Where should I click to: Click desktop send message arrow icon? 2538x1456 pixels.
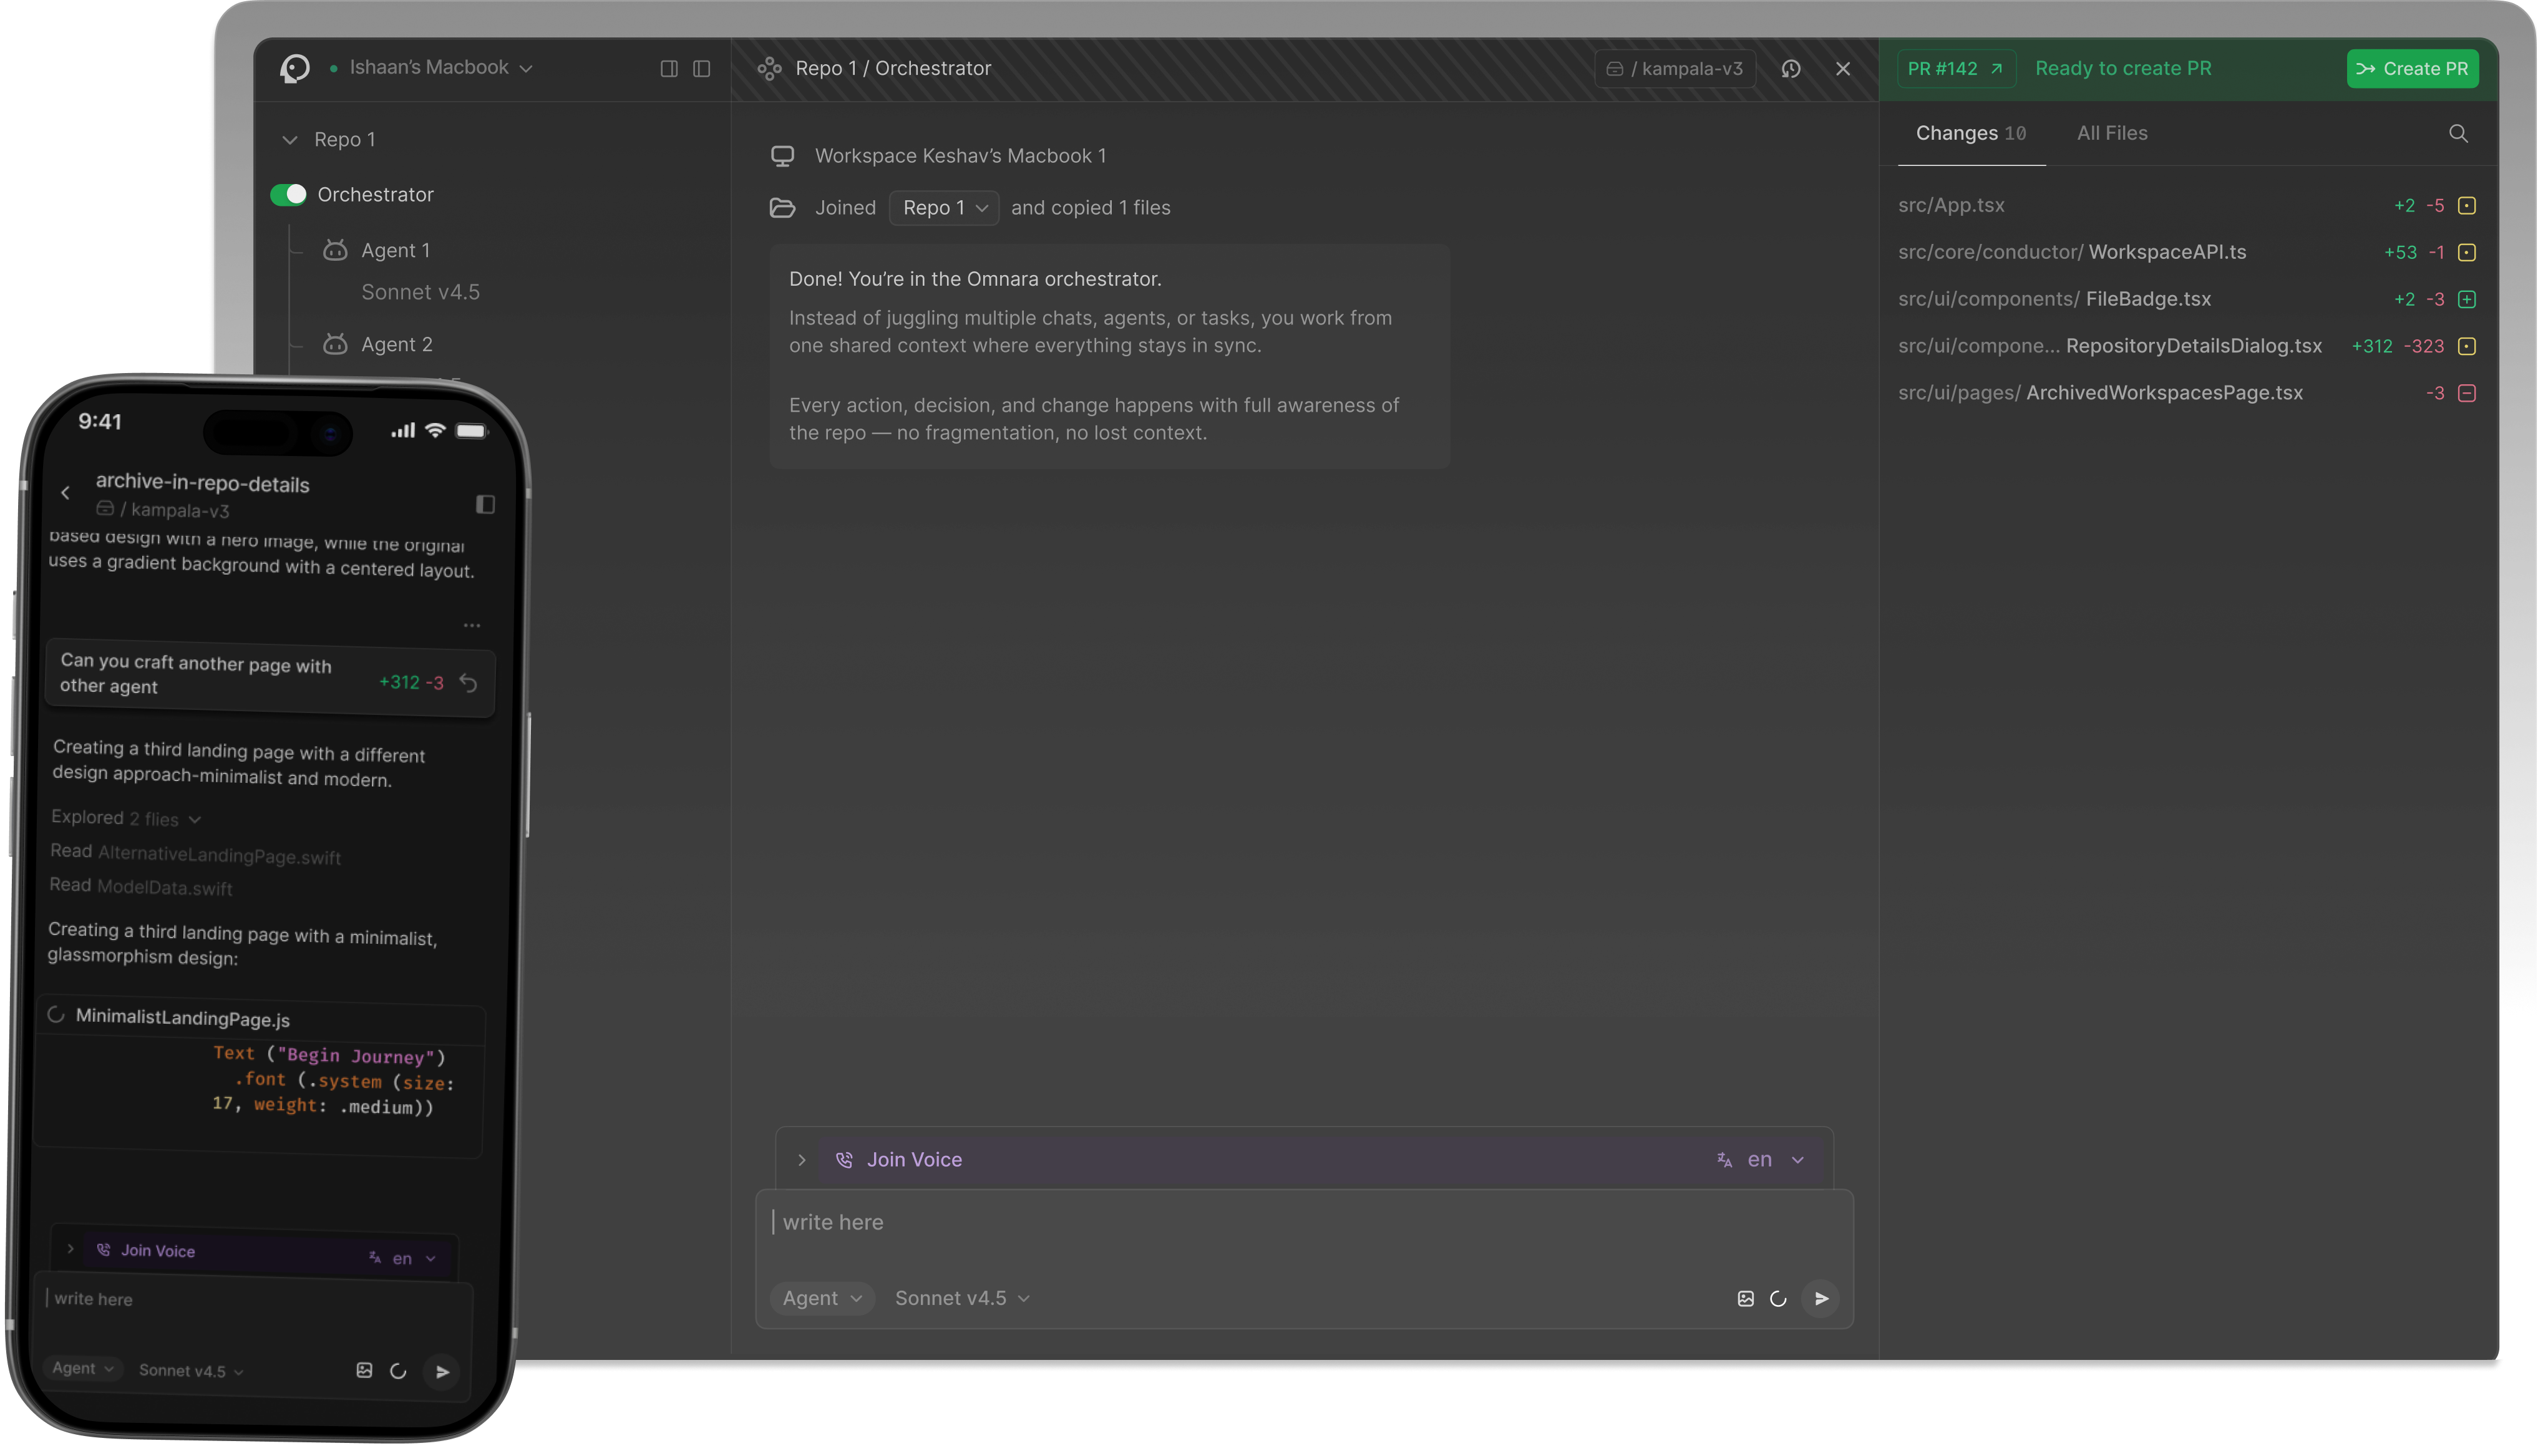[1821, 1298]
